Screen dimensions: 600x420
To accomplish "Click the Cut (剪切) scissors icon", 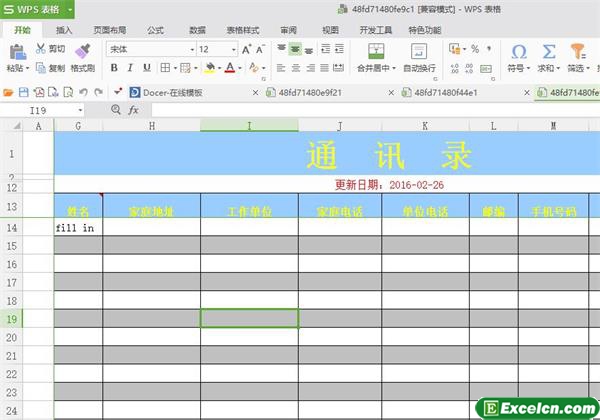I will [x=40, y=49].
